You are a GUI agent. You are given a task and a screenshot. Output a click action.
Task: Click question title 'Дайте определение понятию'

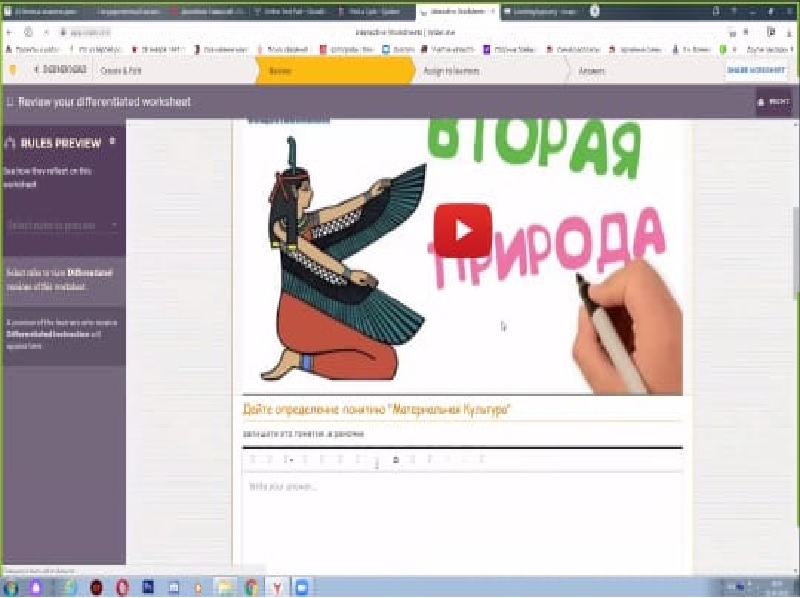377,409
